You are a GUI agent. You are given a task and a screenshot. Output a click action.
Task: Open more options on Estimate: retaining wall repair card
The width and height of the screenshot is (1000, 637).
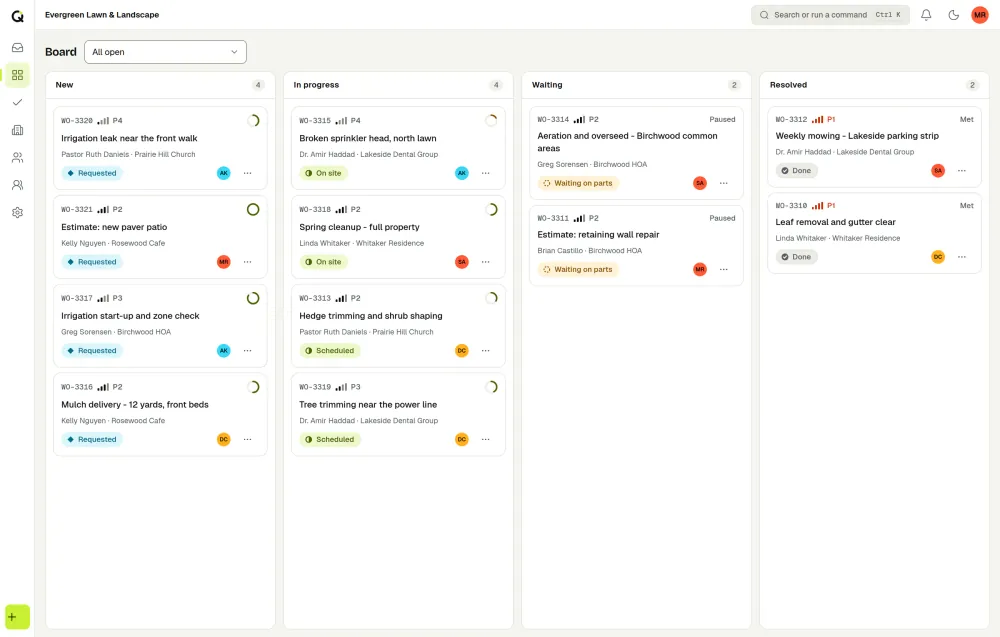click(x=723, y=269)
